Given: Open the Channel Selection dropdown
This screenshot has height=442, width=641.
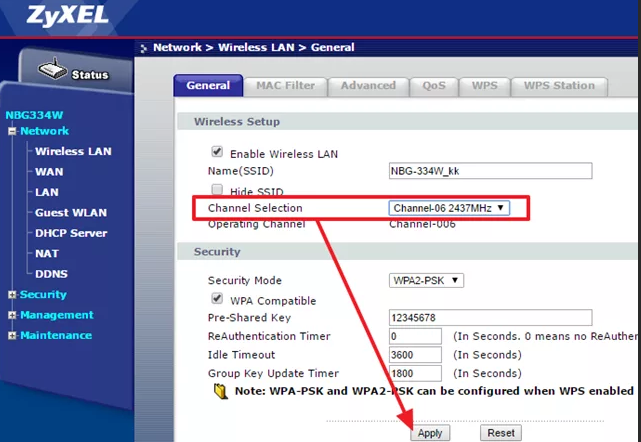Looking at the screenshot, I should coord(449,208).
